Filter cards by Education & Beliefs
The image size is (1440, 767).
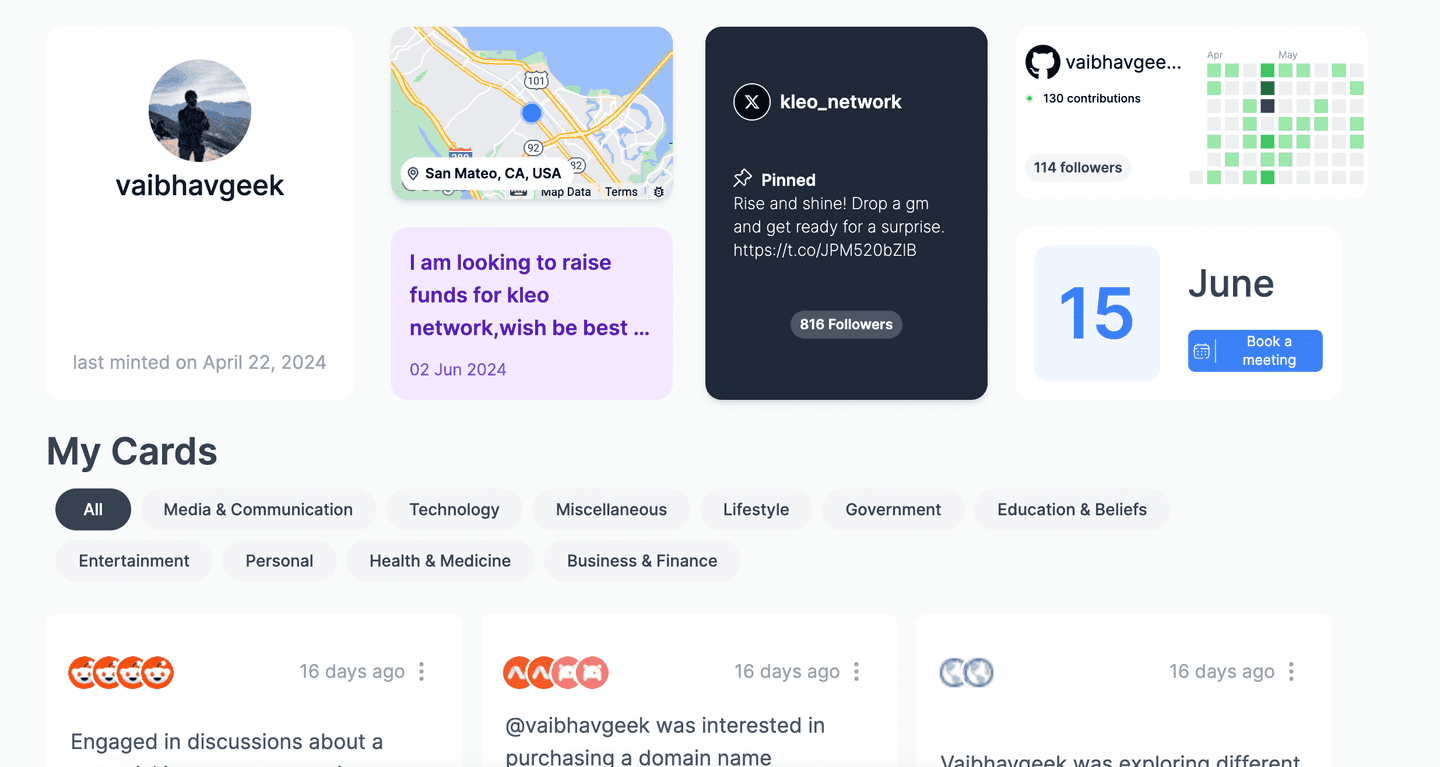pyautogui.click(x=1072, y=509)
